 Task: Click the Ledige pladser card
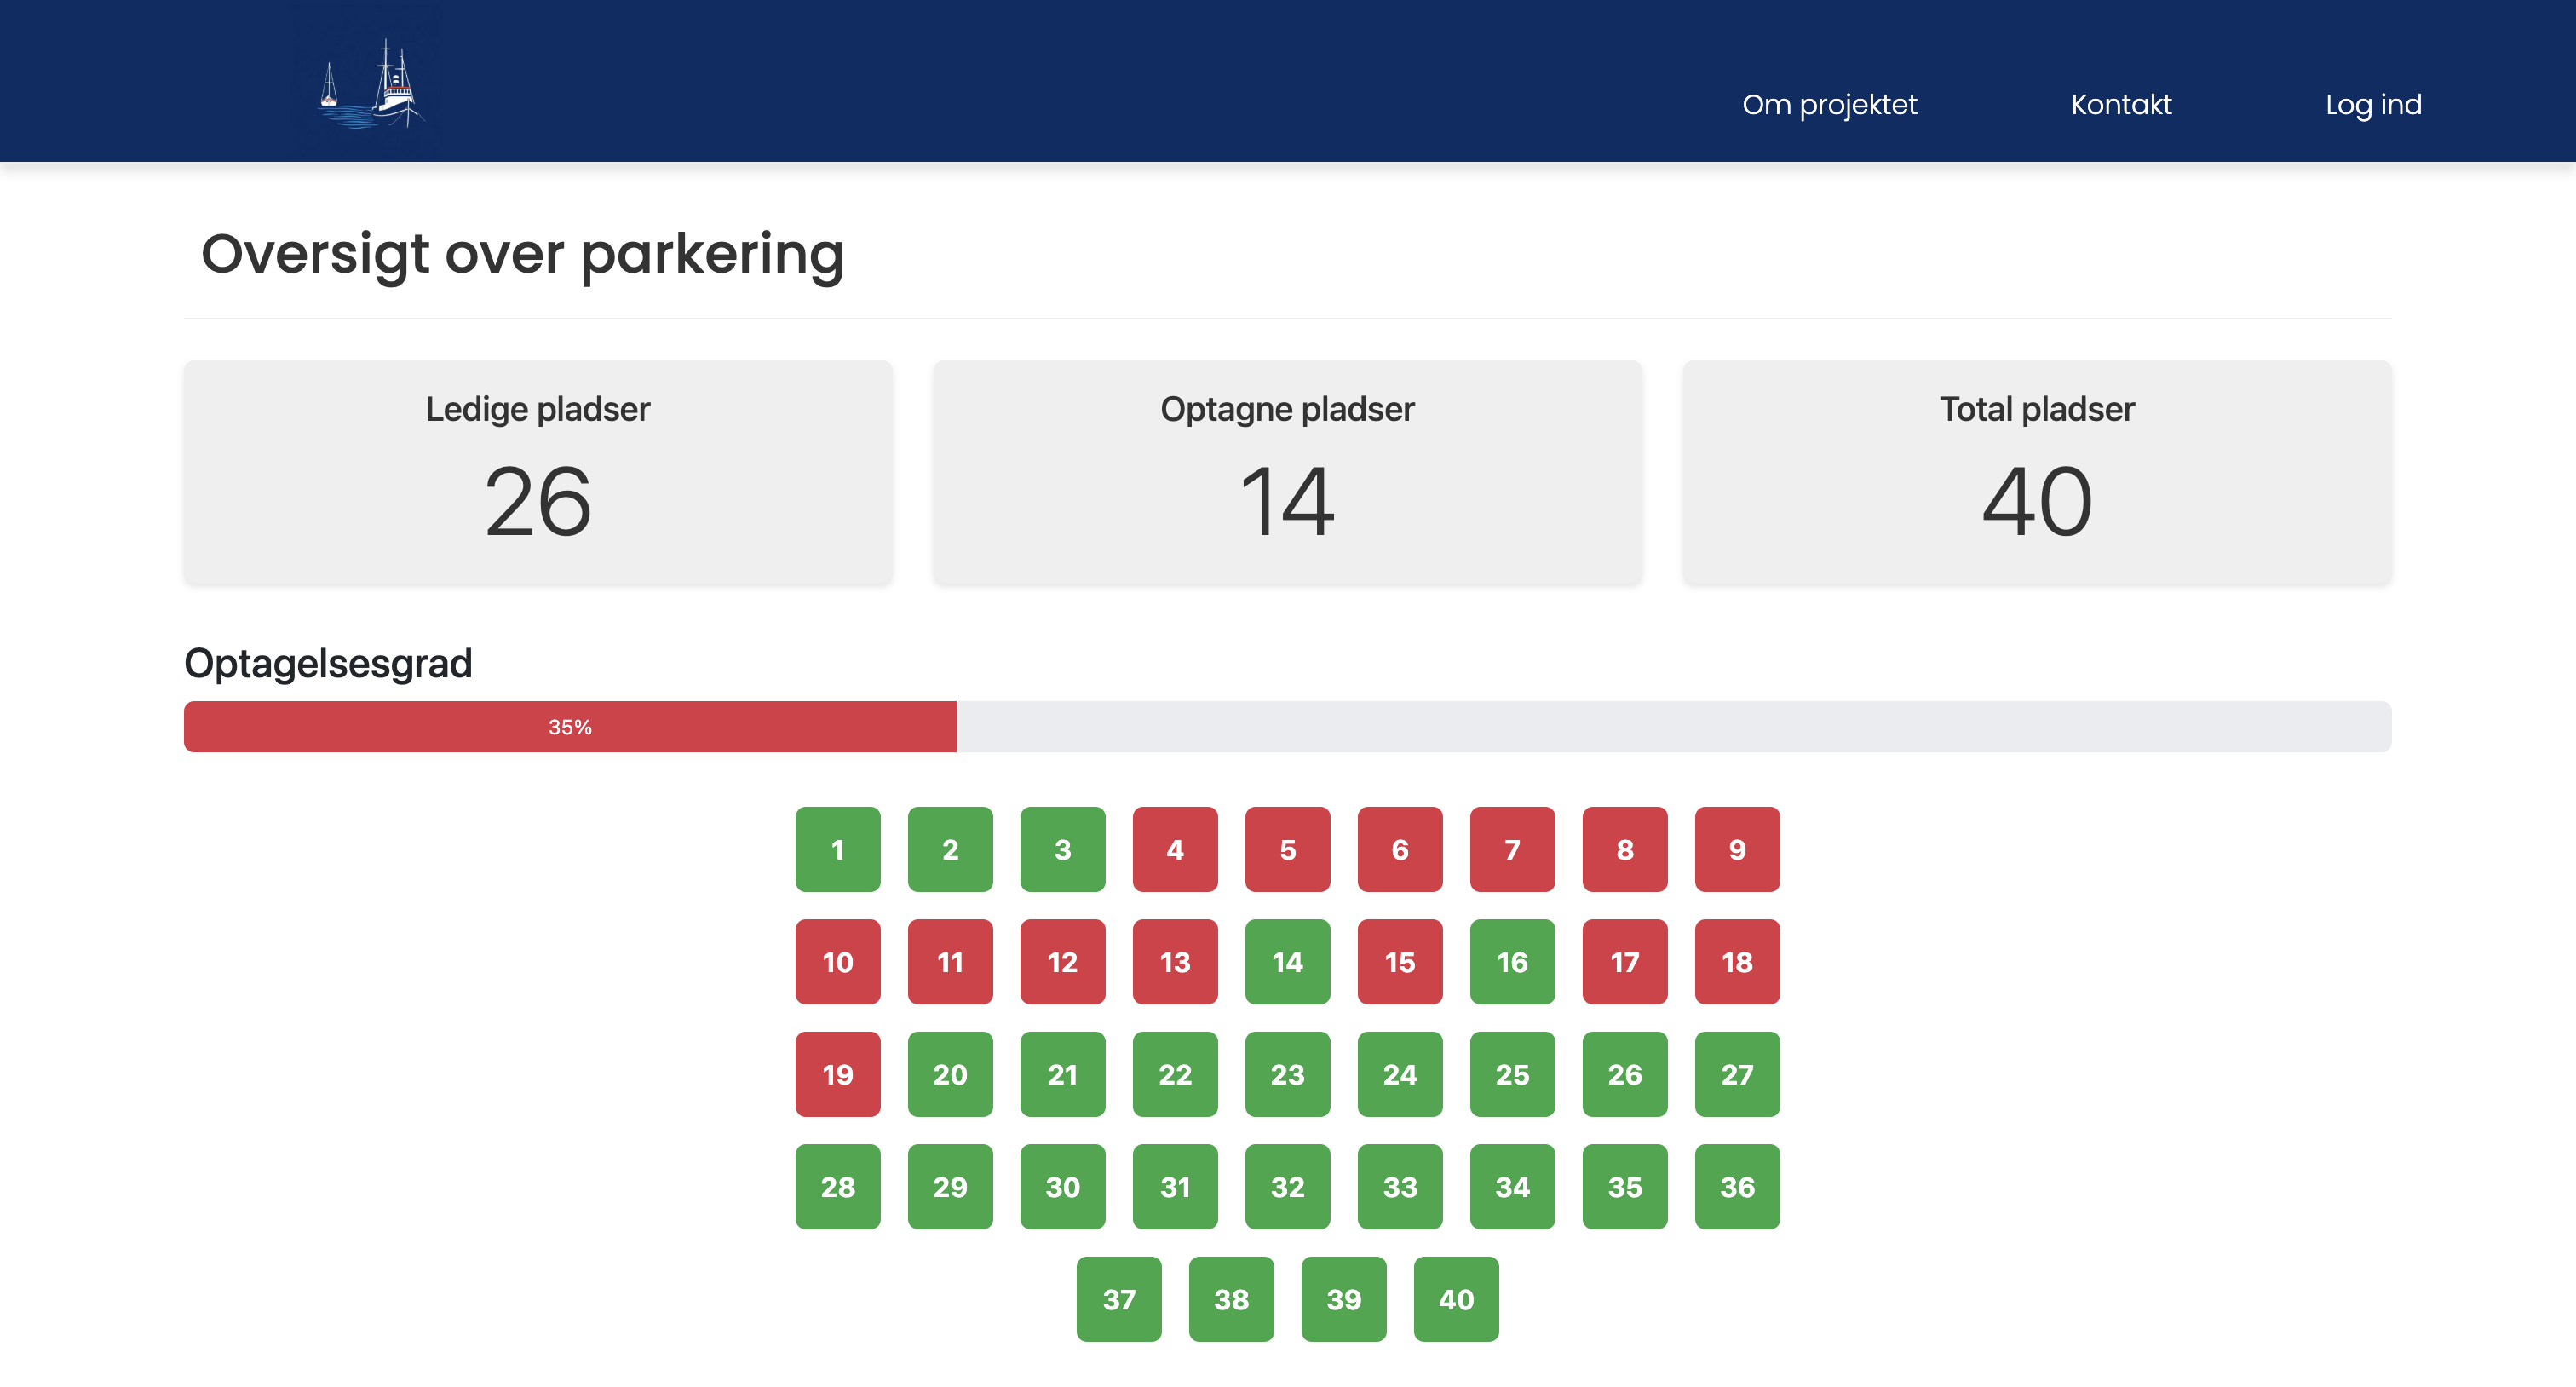tap(537, 472)
